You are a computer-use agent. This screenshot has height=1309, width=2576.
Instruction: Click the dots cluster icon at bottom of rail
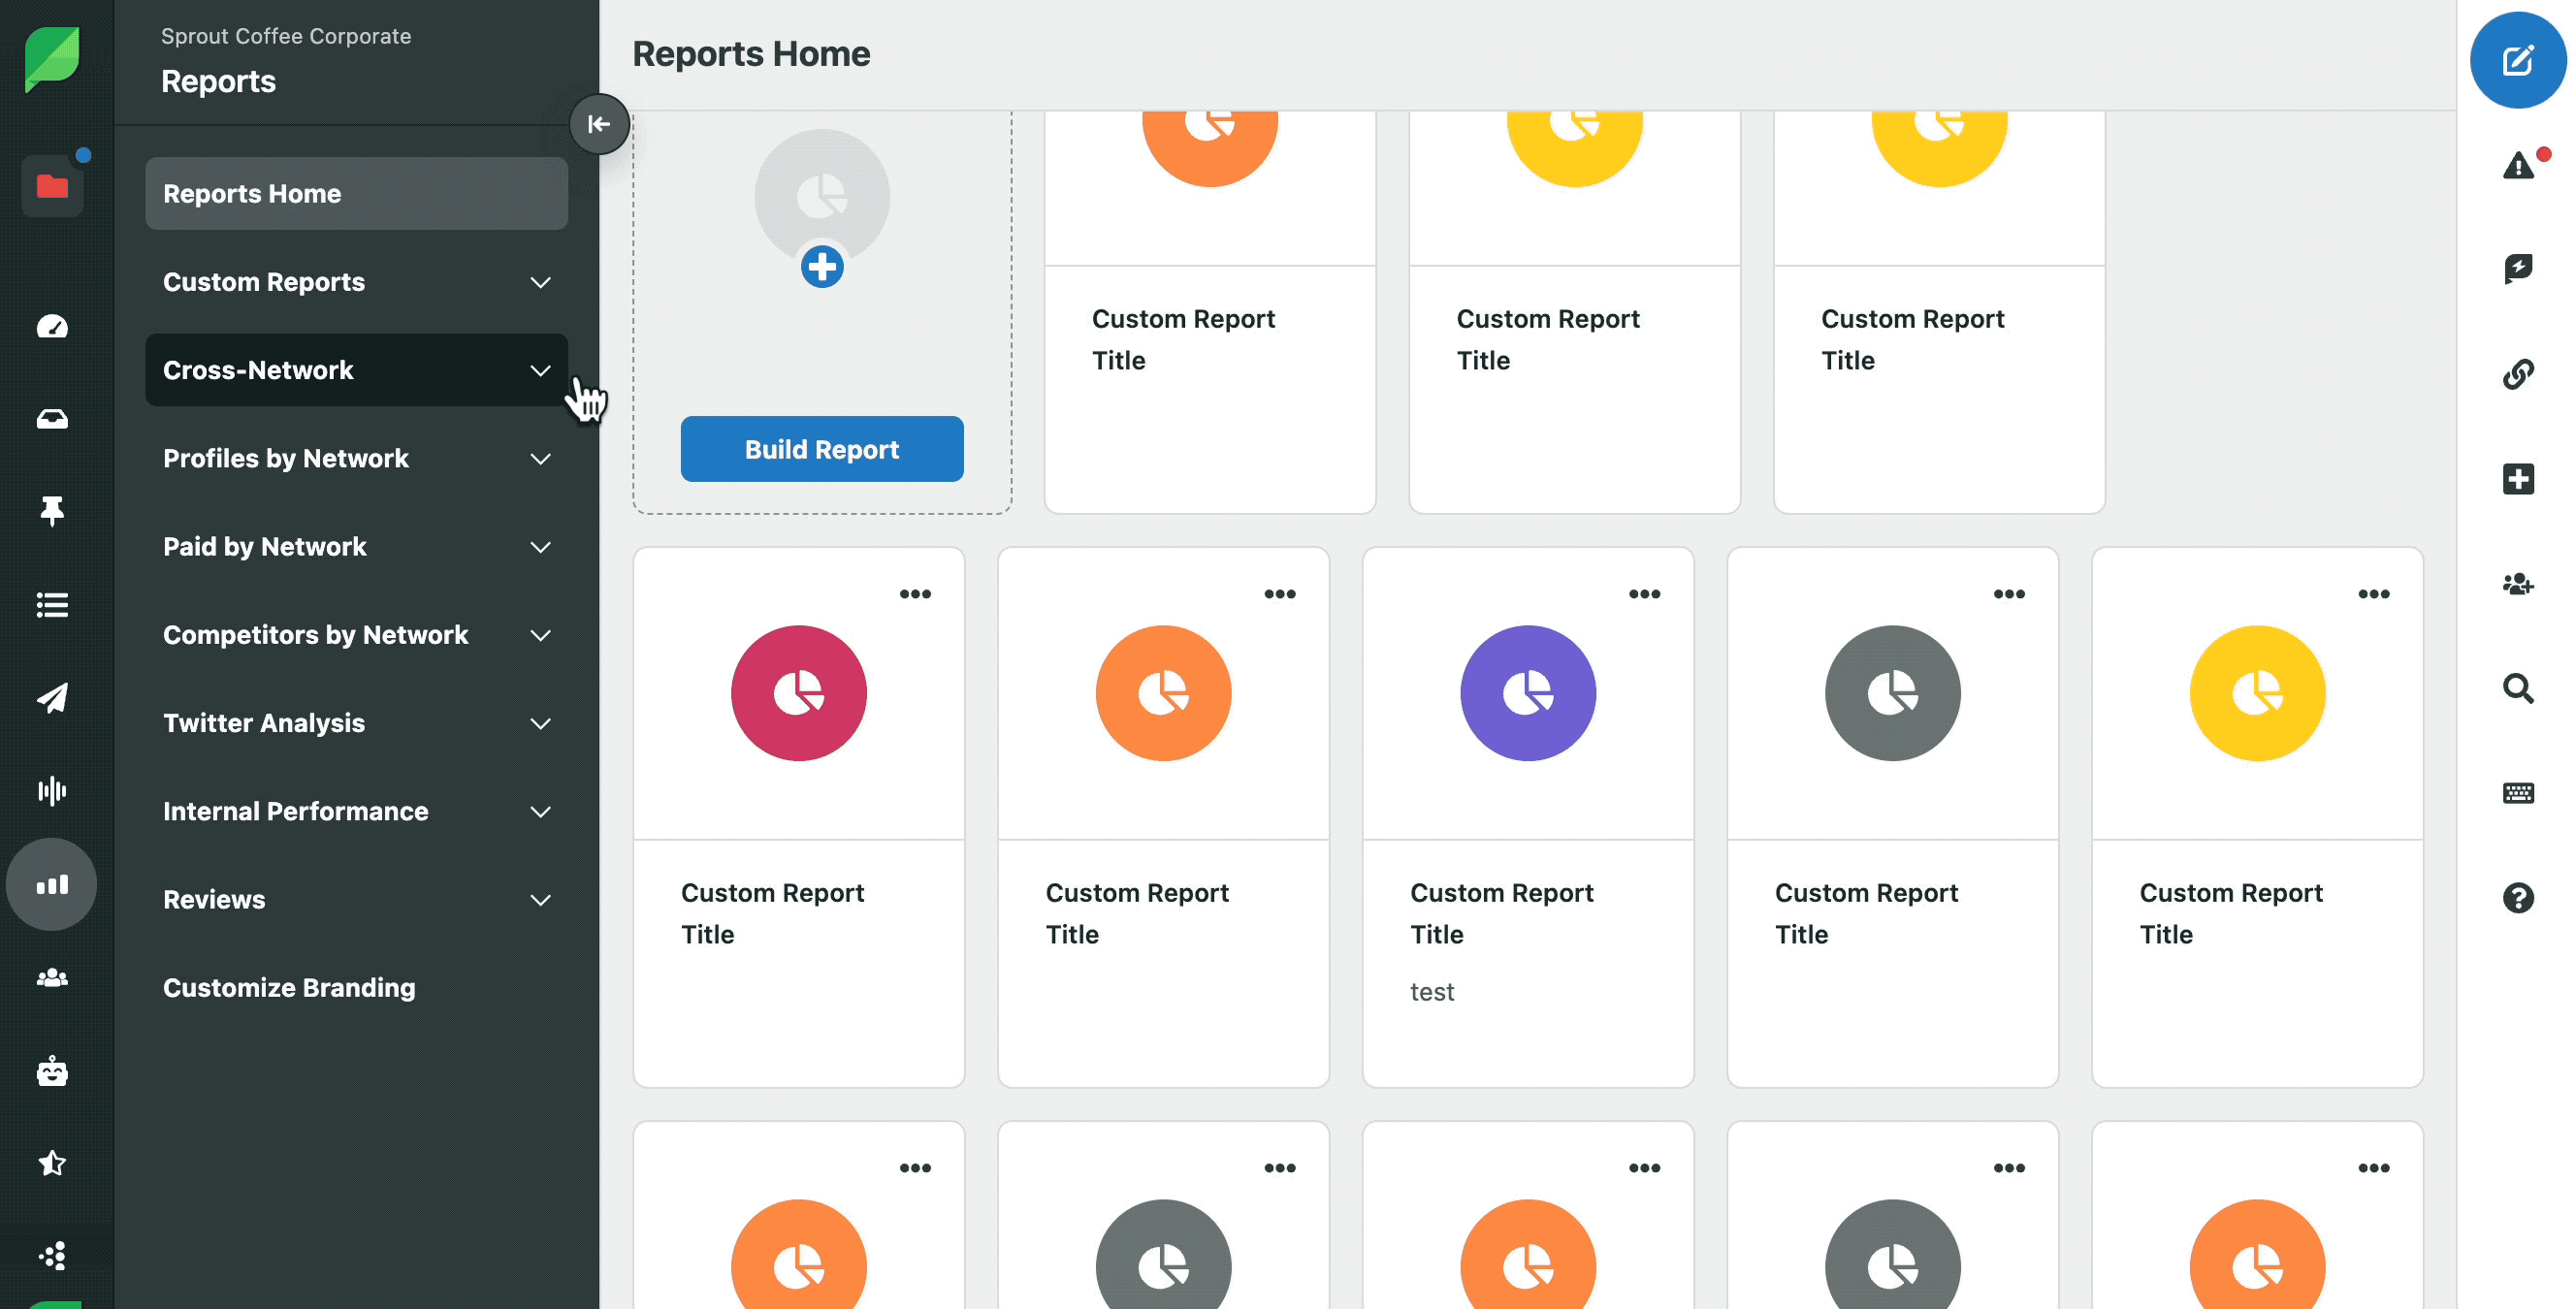point(52,1256)
